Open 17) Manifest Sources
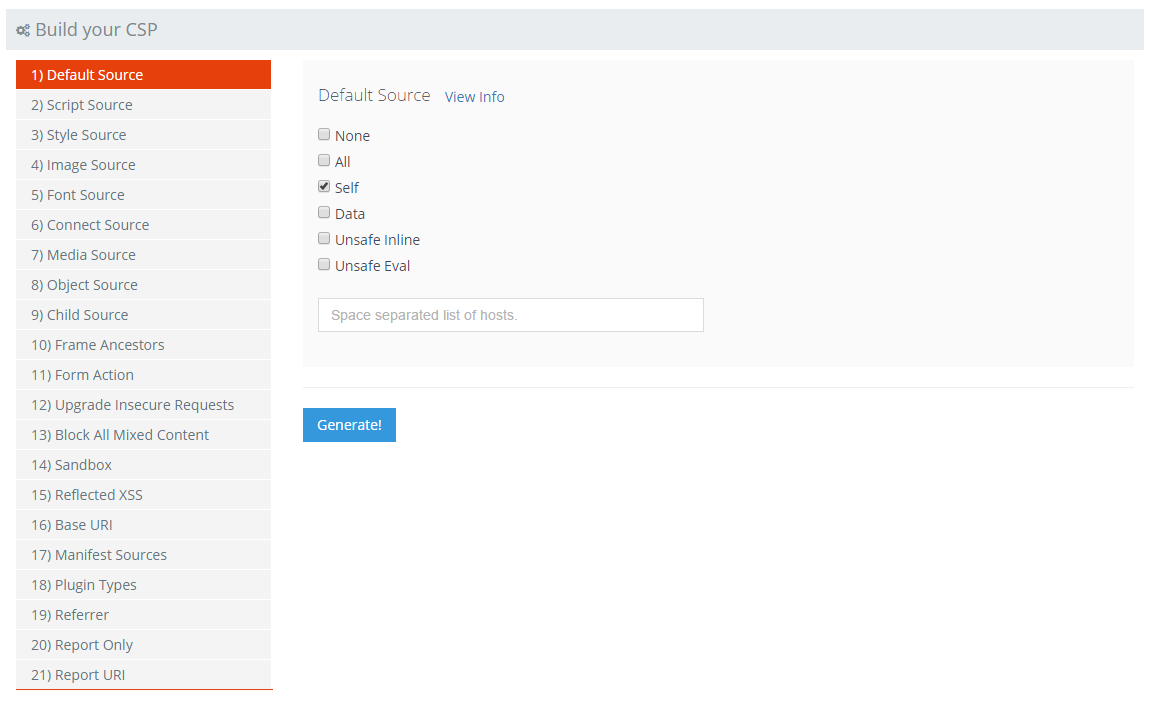This screenshot has height=701, width=1149. pos(144,555)
